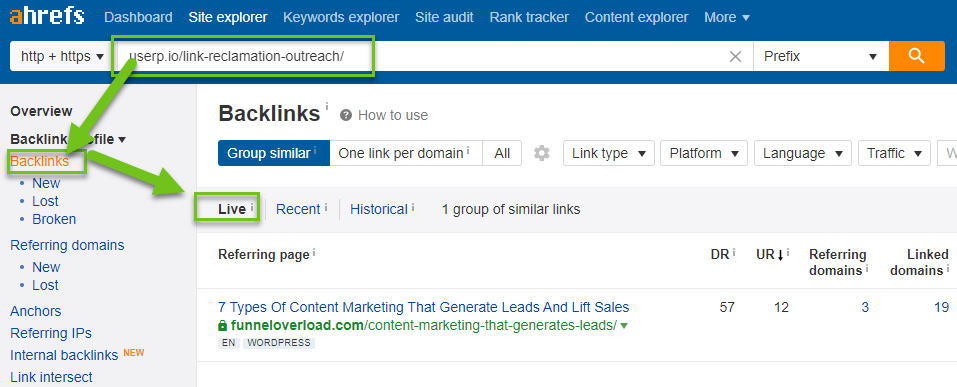
Task: Click the question mark How to use icon
Action: click(x=346, y=115)
